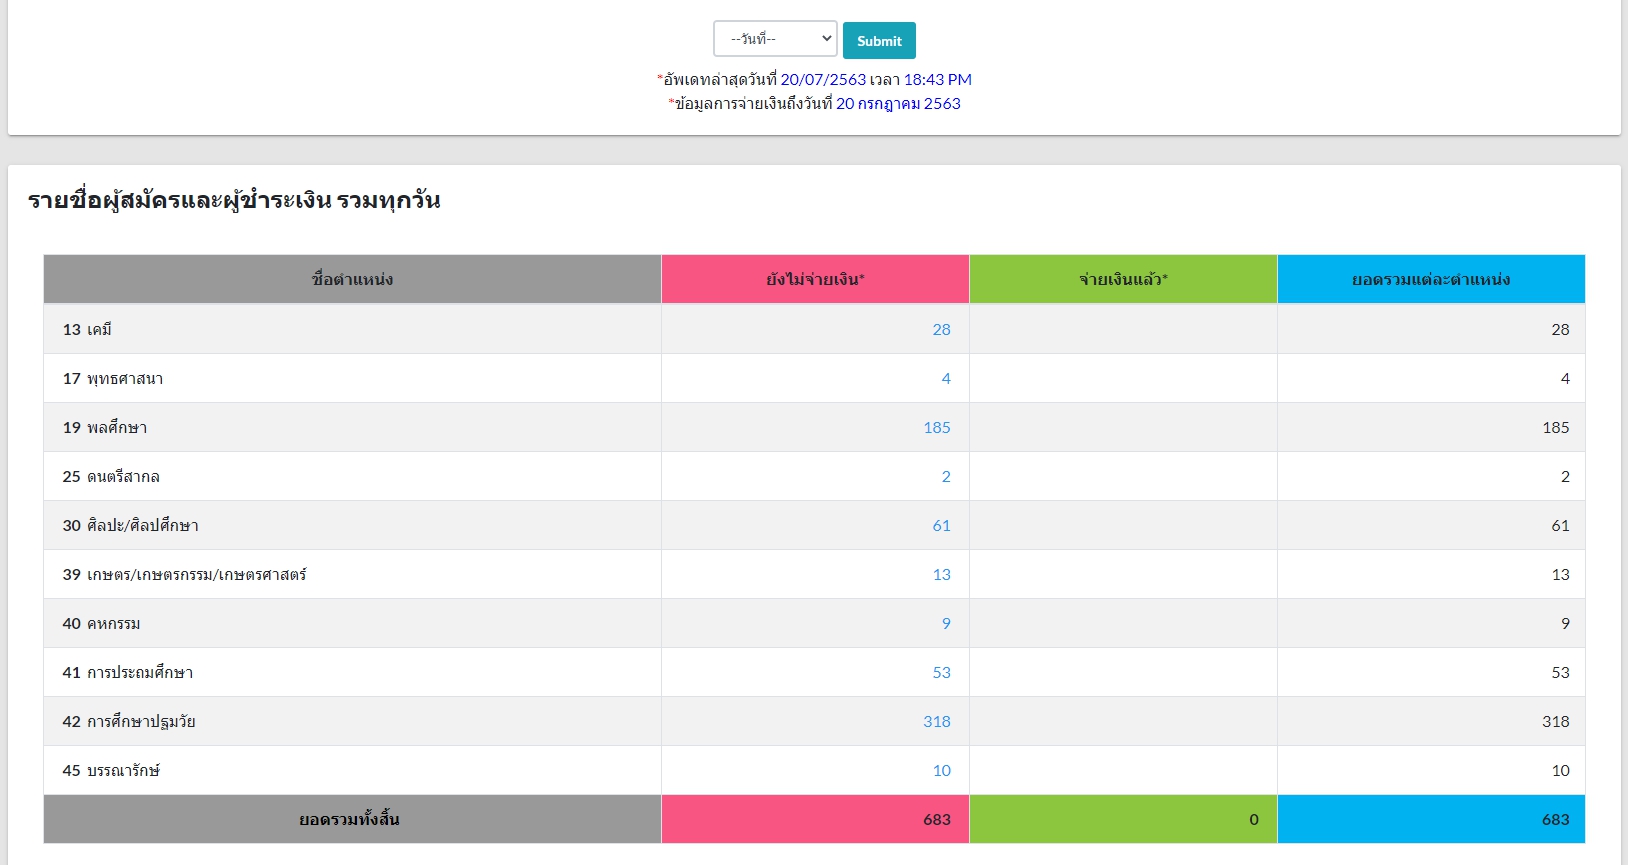Click the pink total cell showing 683
This screenshot has height=865, width=1628.
[815, 819]
